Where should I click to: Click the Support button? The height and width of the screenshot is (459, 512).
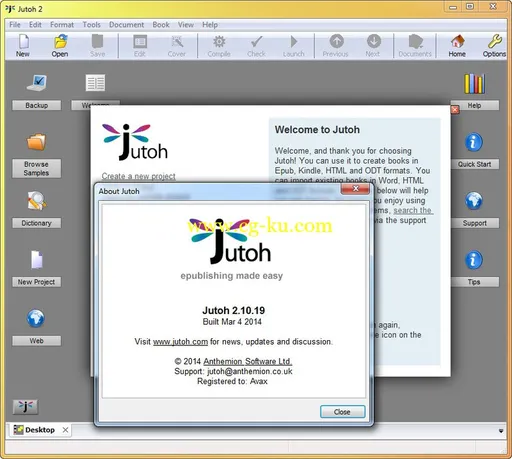pos(475,223)
